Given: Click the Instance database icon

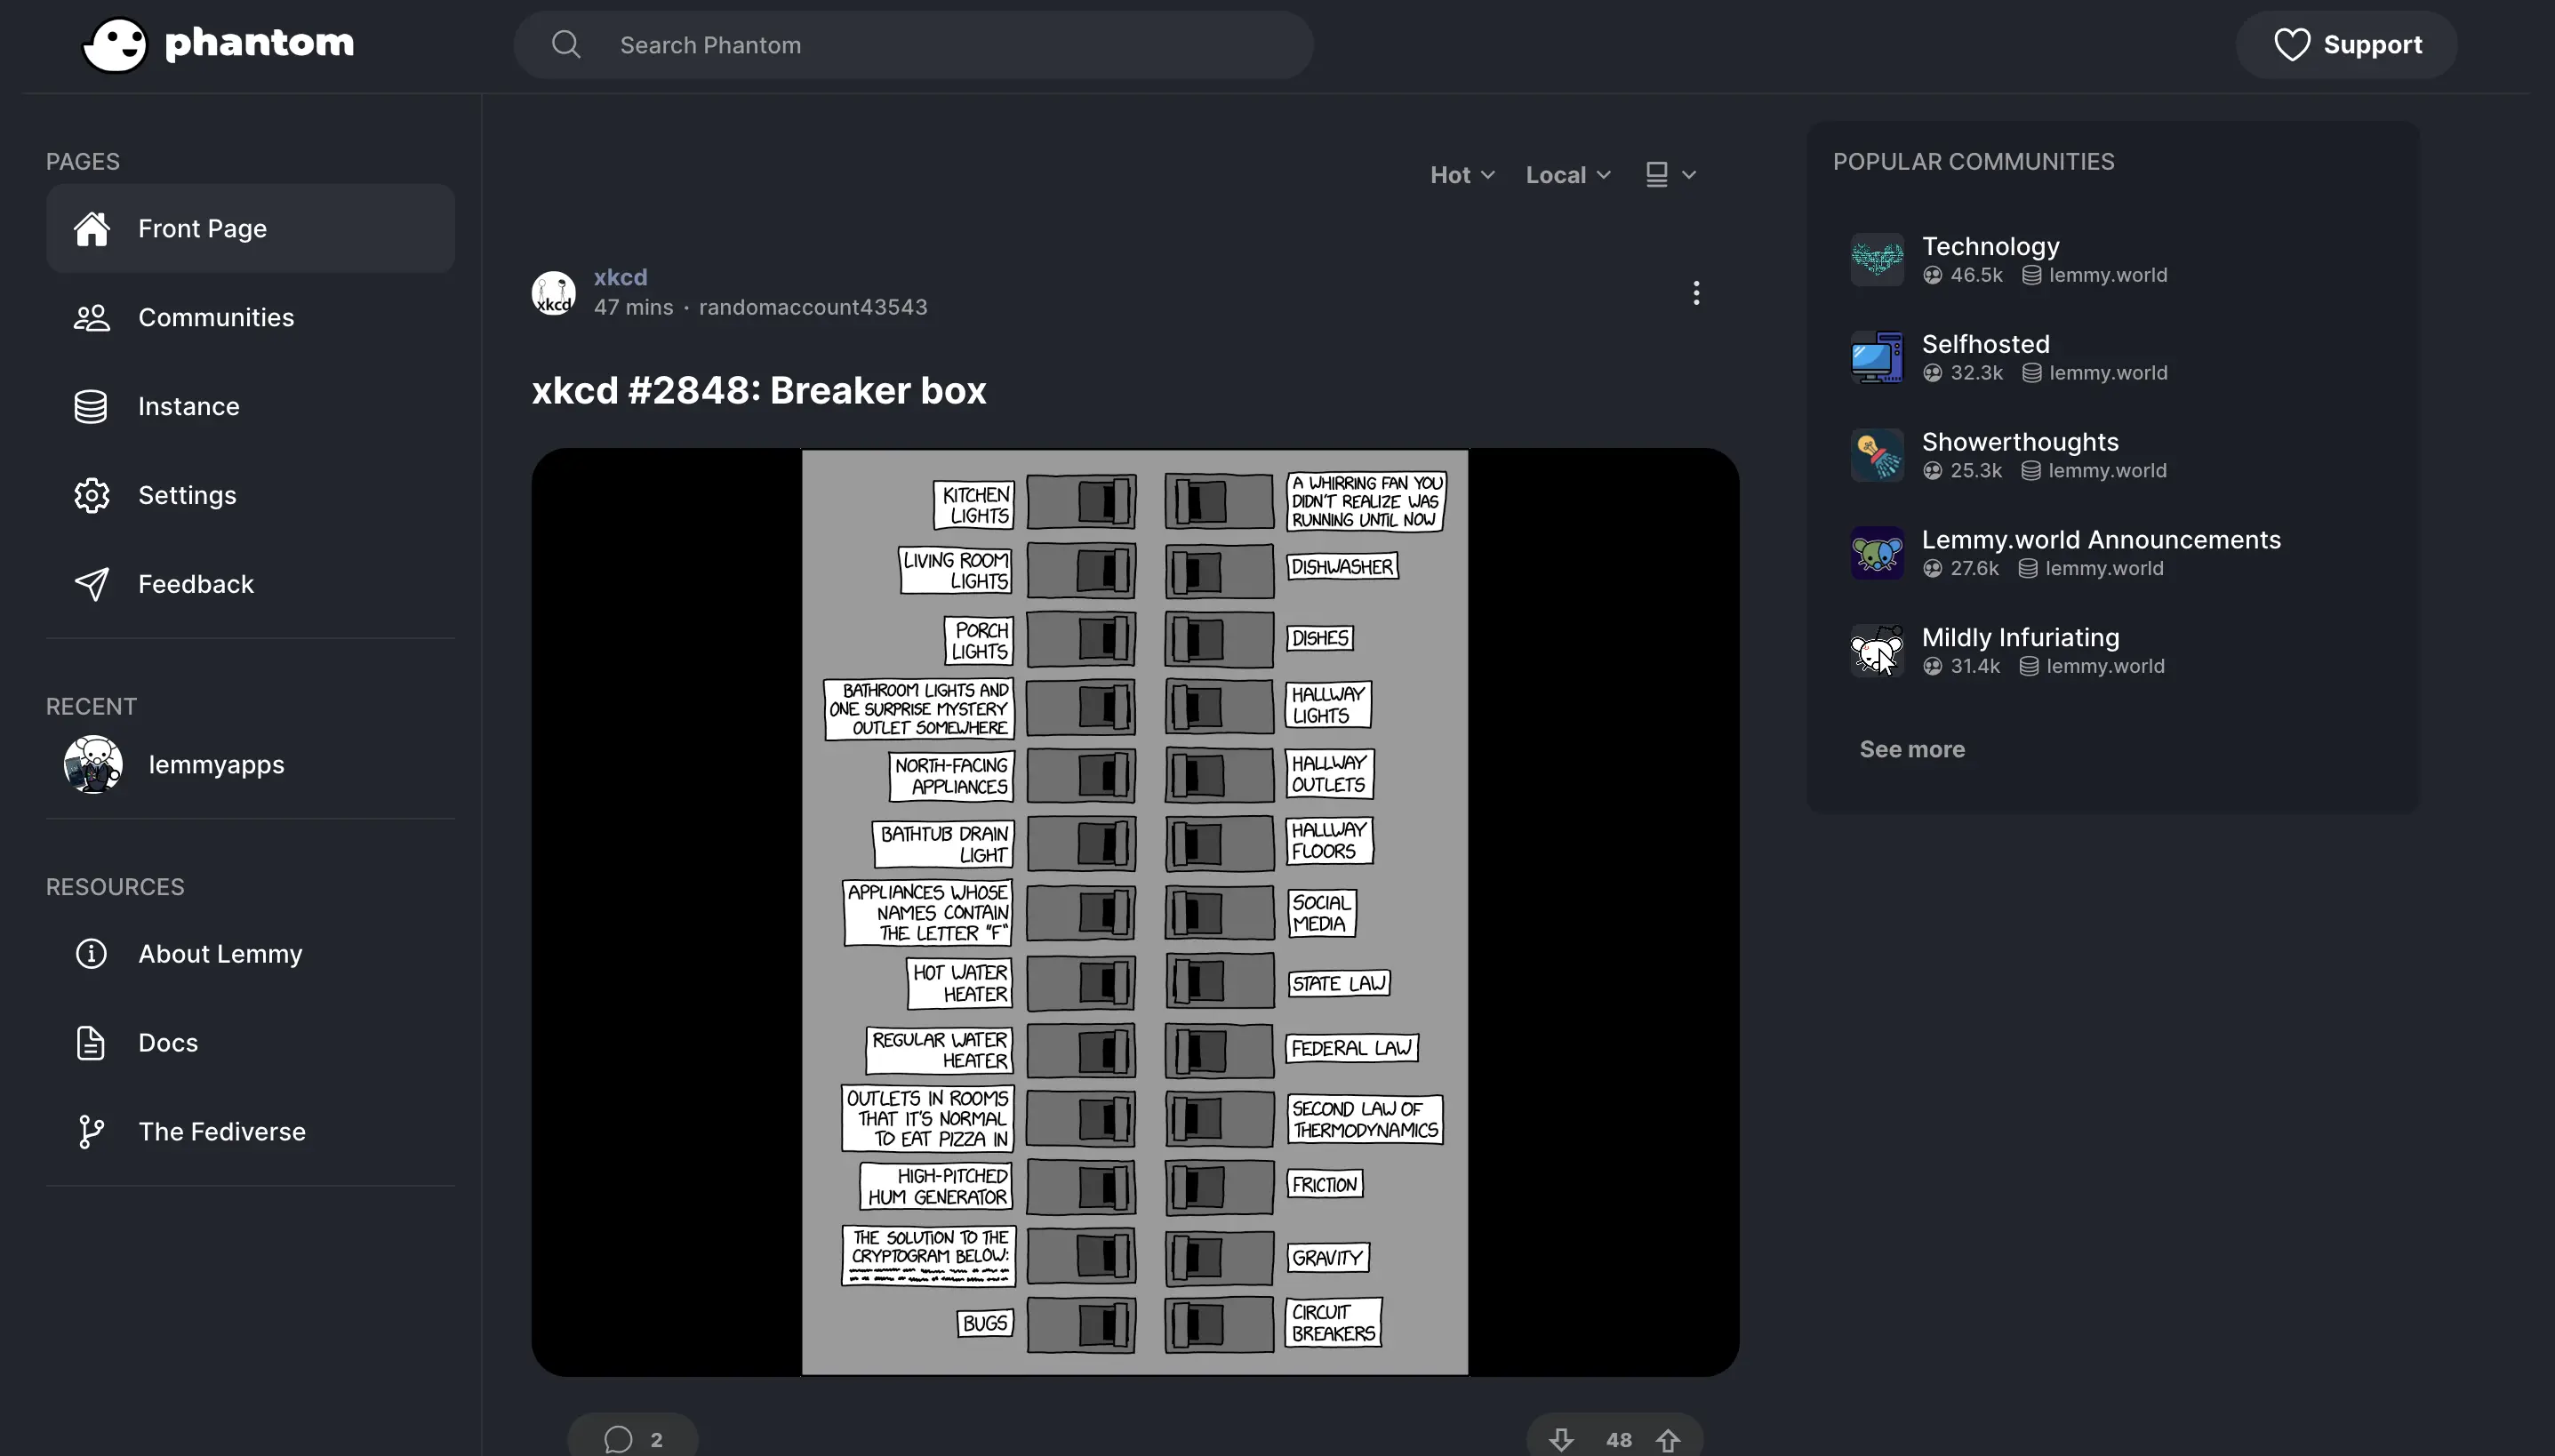Looking at the screenshot, I should (91, 407).
